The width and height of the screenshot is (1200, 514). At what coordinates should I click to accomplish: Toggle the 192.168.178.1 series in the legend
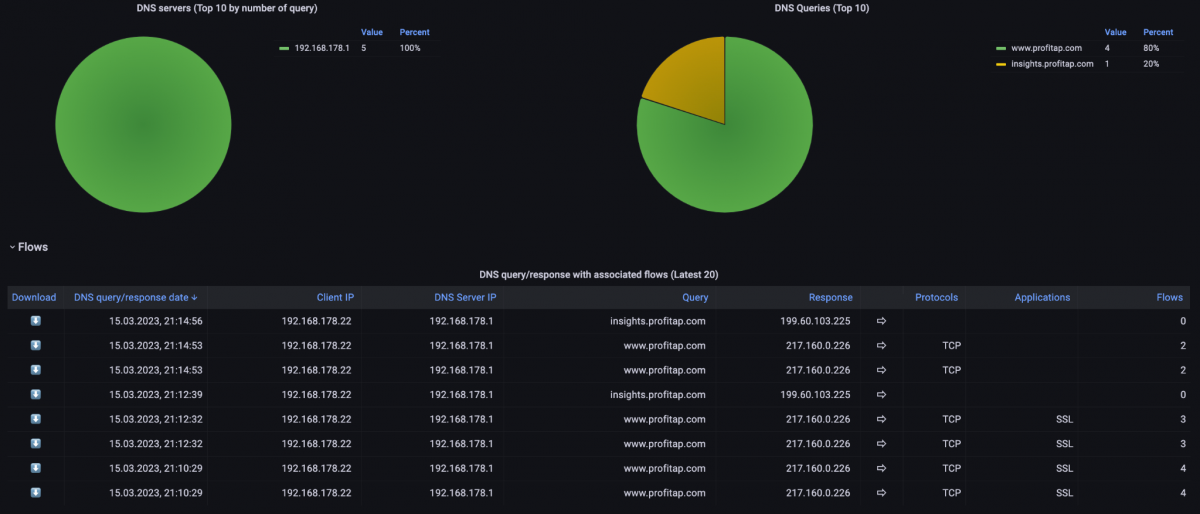pos(321,48)
